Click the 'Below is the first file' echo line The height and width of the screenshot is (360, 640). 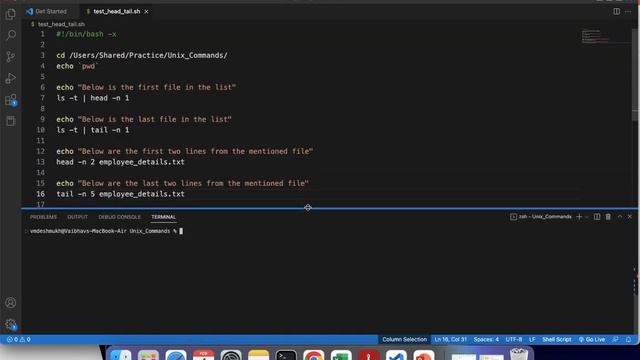[x=146, y=87]
